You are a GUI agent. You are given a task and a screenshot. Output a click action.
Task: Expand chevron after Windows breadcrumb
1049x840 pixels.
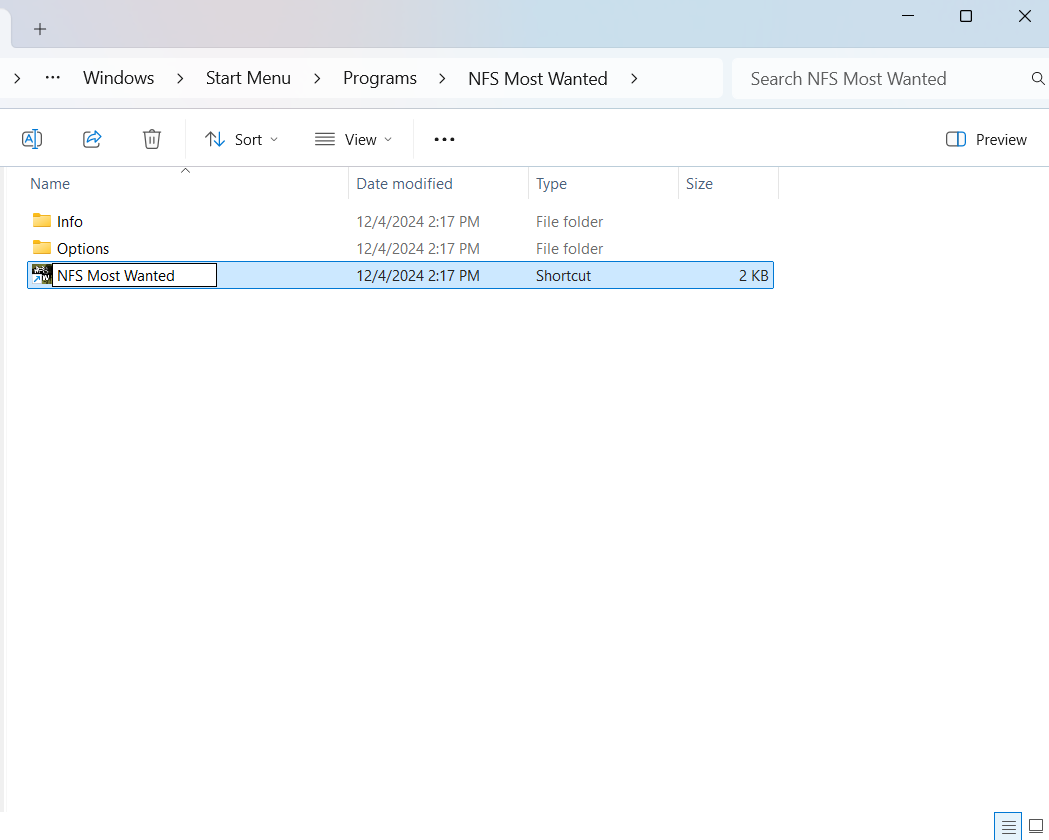tap(180, 79)
